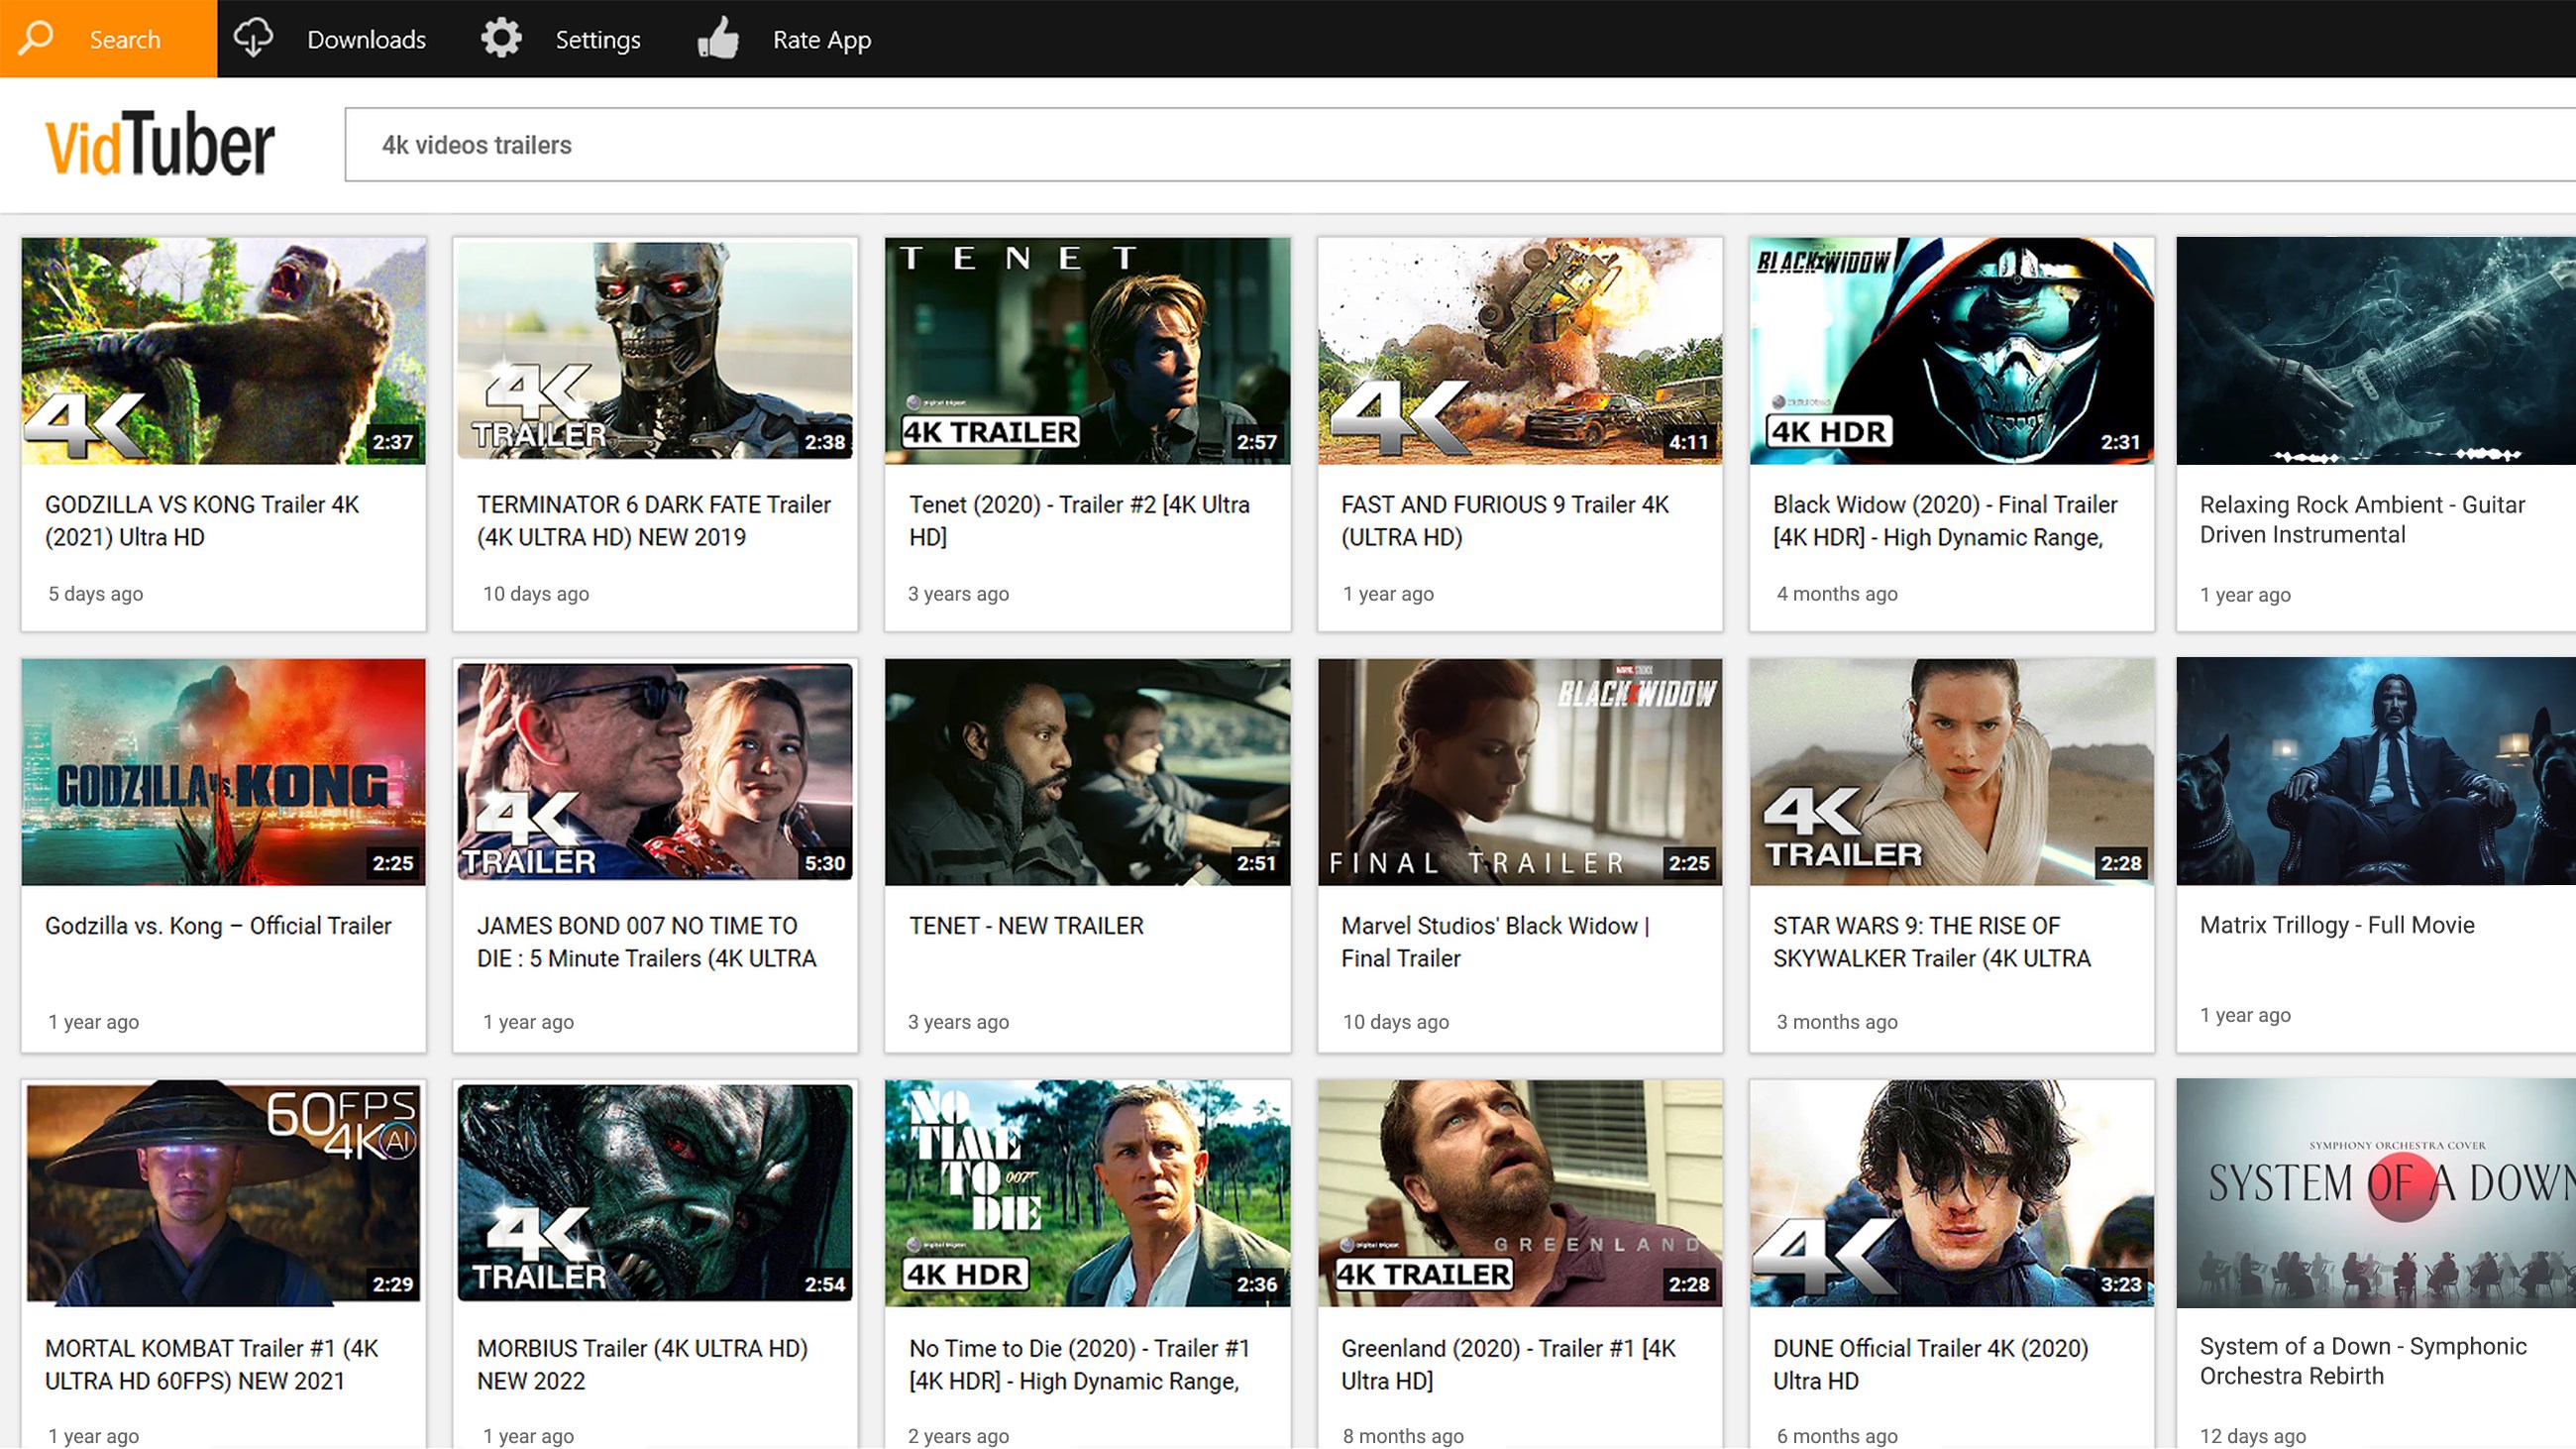The image size is (2576, 1449).
Task: Open the Godzilla vs Kong 4K trailer thumbnail
Action: pos(224,351)
